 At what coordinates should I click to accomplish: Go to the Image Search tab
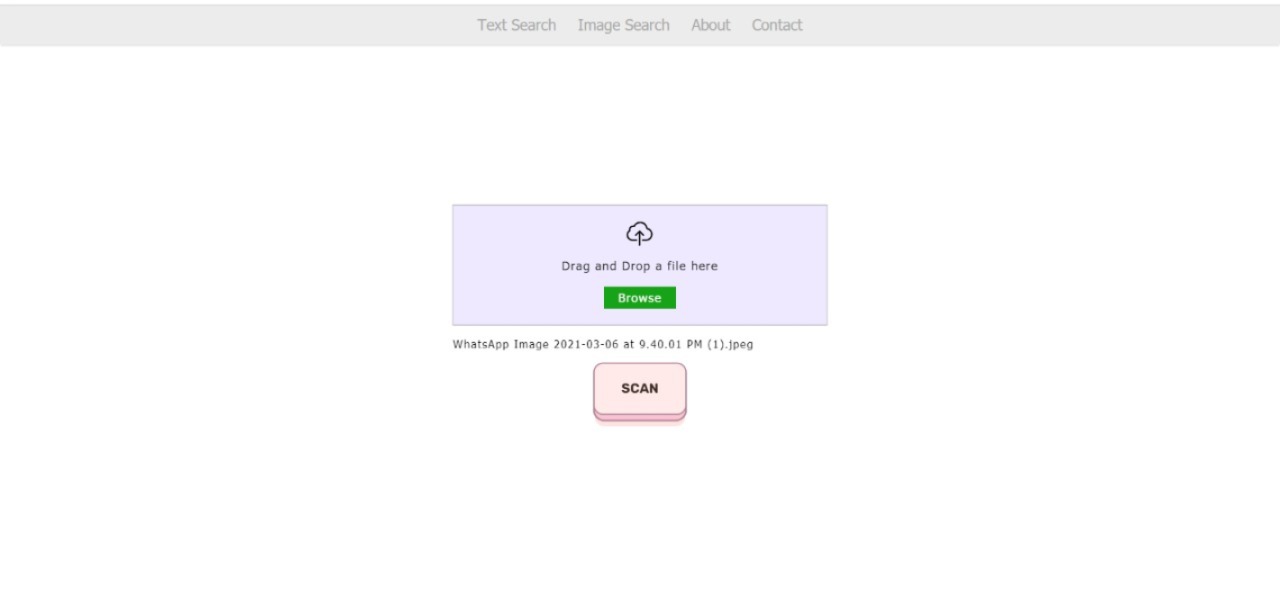coord(623,25)
